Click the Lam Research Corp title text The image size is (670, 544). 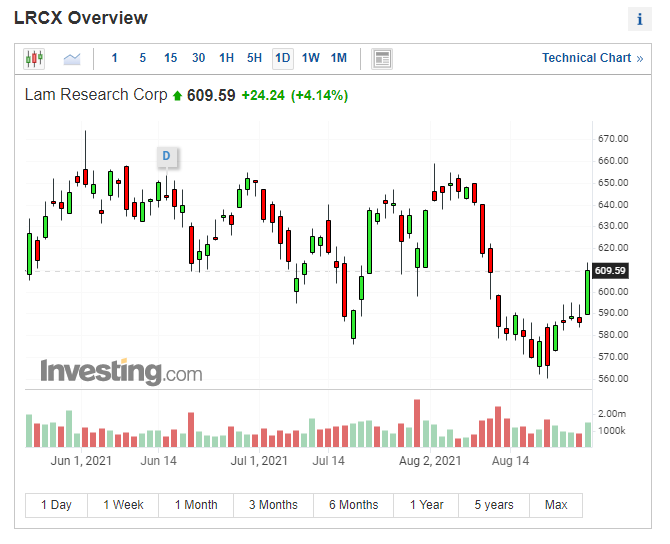pyautogui.click(x=96, y=95)
